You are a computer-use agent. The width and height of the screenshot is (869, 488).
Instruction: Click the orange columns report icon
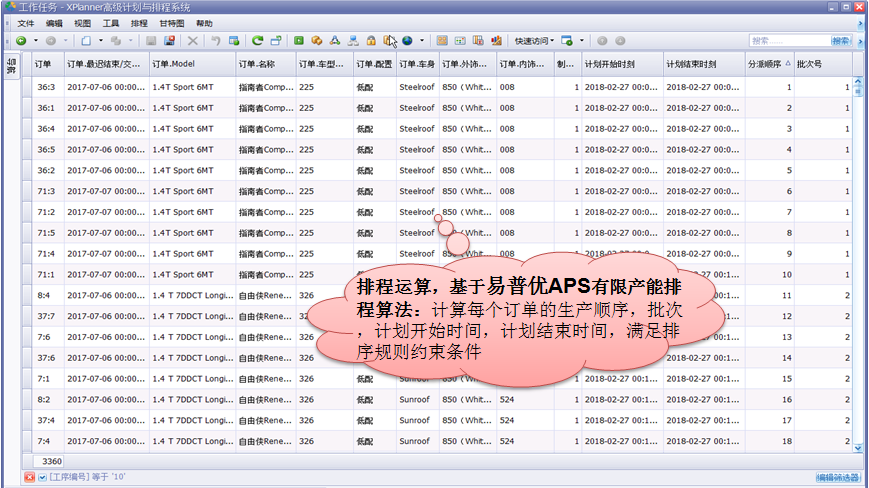click(x=478, y=41)
